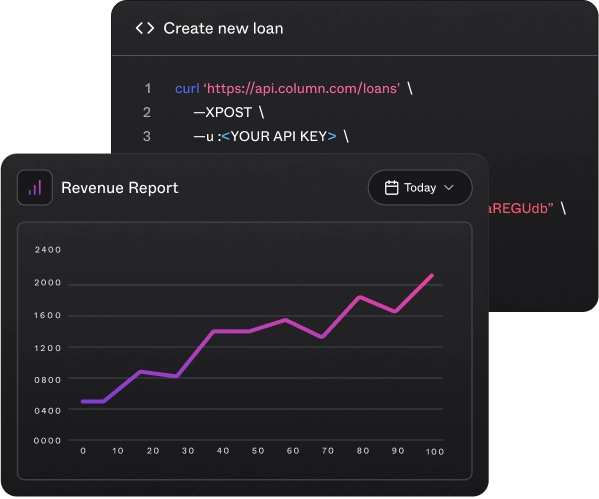Click the 60 x-axis label
The image size is (599, 499).
coord(293,451)
